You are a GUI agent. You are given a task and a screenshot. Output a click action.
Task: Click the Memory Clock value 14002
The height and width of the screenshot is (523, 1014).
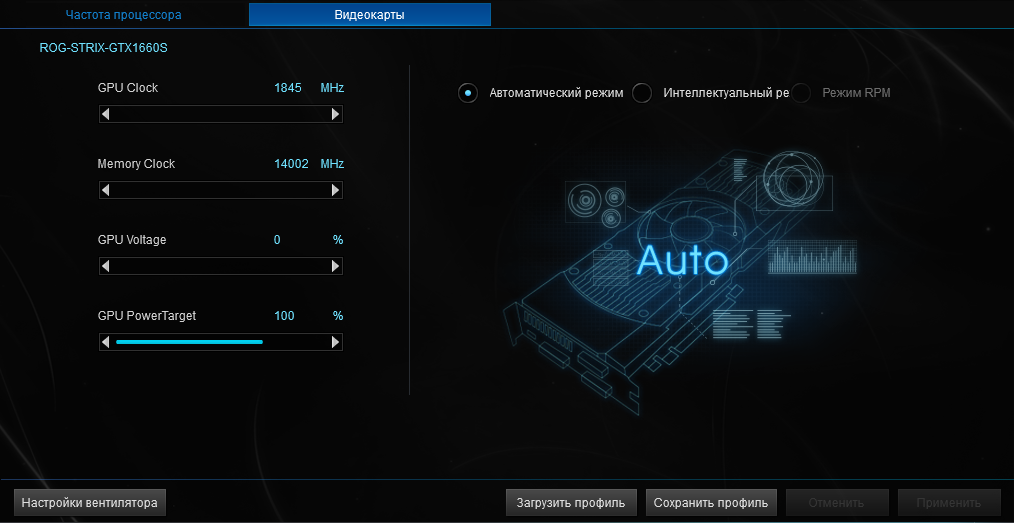pyautogui.click(x=291, y=164)
